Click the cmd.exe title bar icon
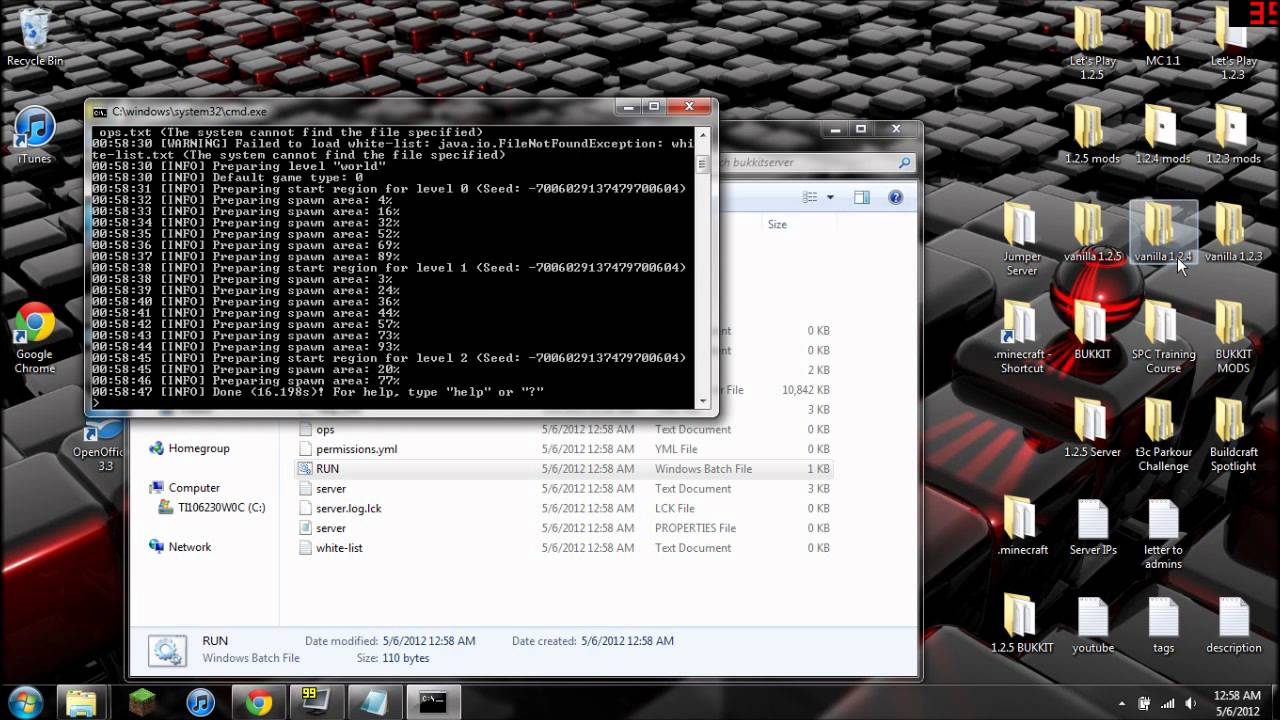1280x720 pixels. click(100, 111)
